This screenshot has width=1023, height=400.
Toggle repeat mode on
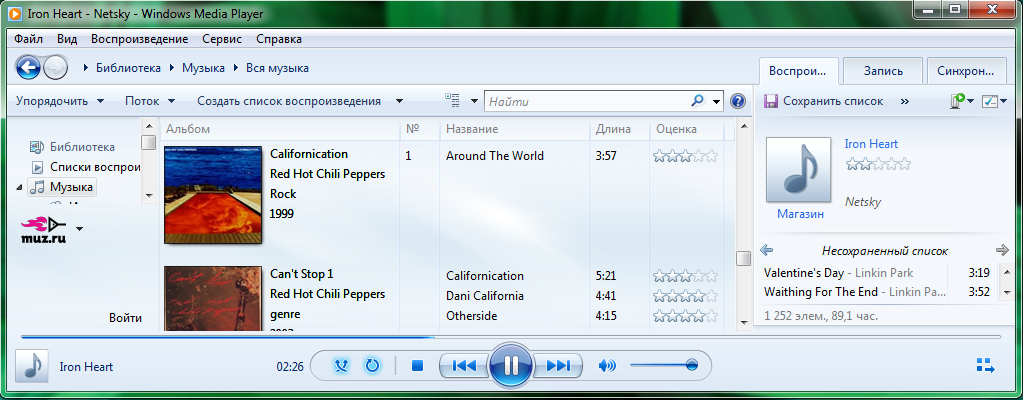372,365
